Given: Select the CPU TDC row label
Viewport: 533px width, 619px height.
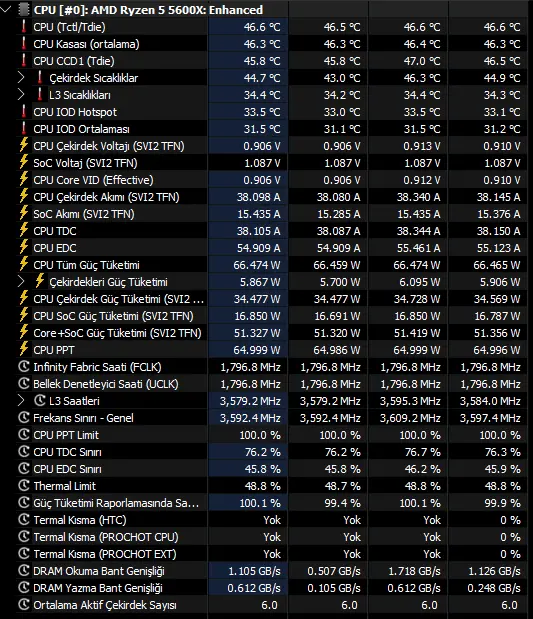Looking at the screenshot, I should tap(54, 231).
